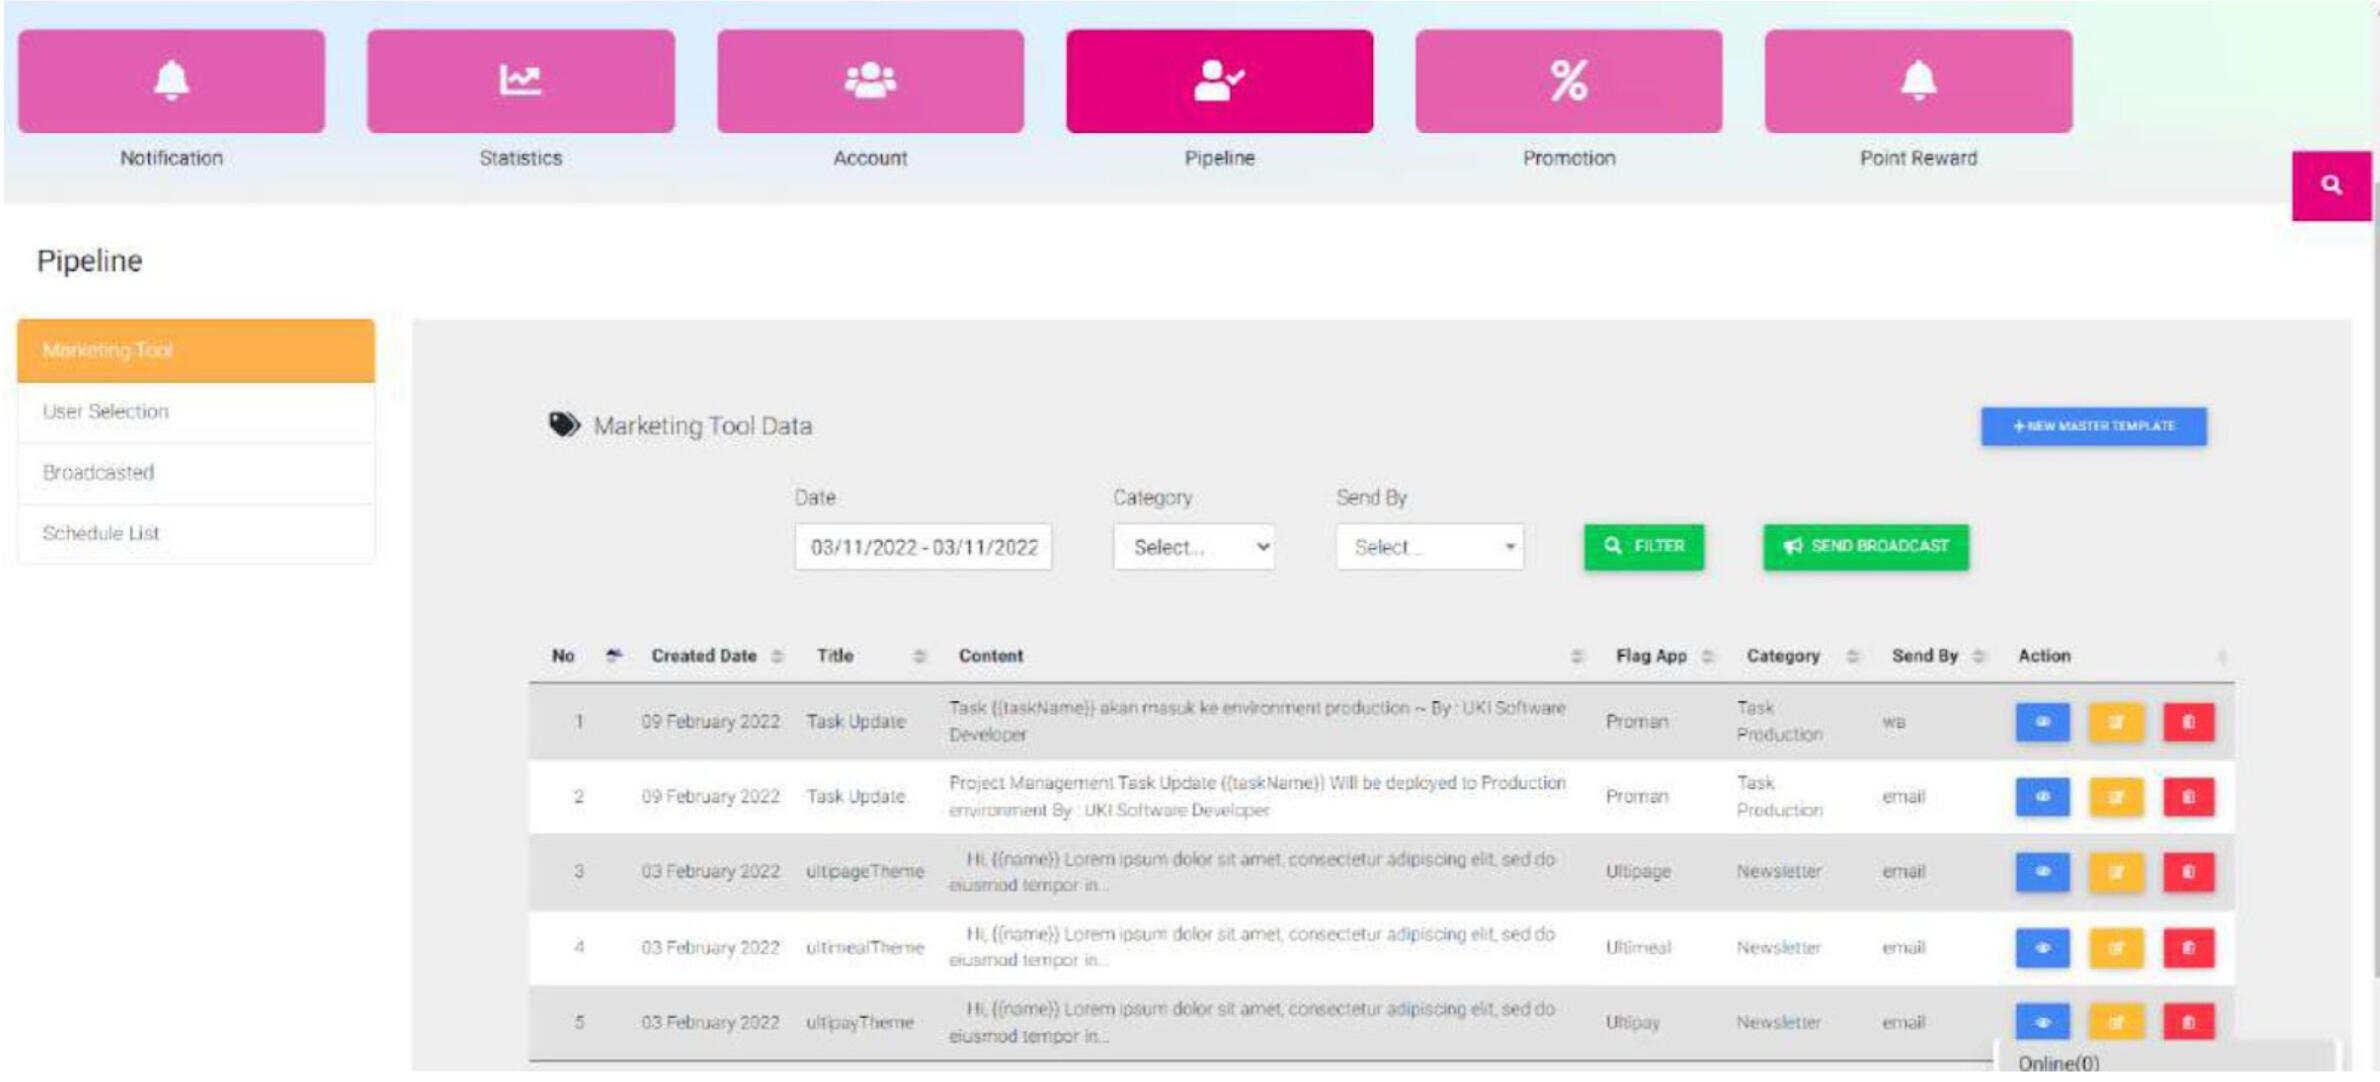View row 3 with blue eye button
The image size is (2380, 1082).
tap(2042, 872)
